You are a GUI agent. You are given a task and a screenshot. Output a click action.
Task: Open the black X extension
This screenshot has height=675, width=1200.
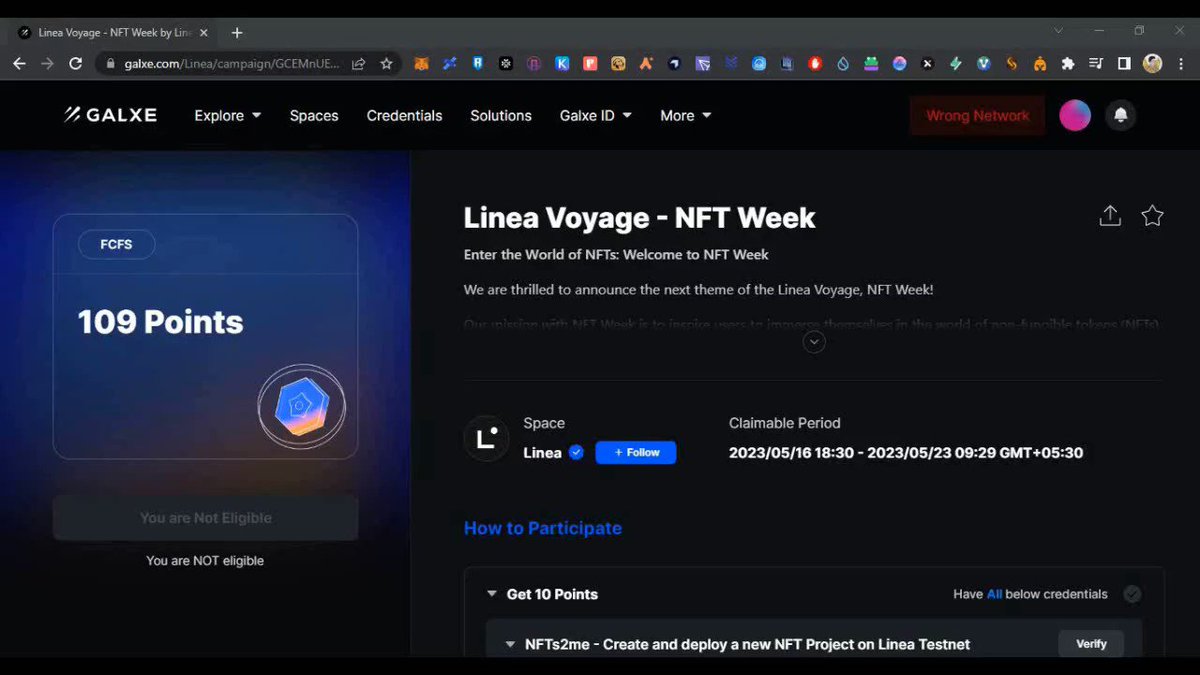pos(927,63)
